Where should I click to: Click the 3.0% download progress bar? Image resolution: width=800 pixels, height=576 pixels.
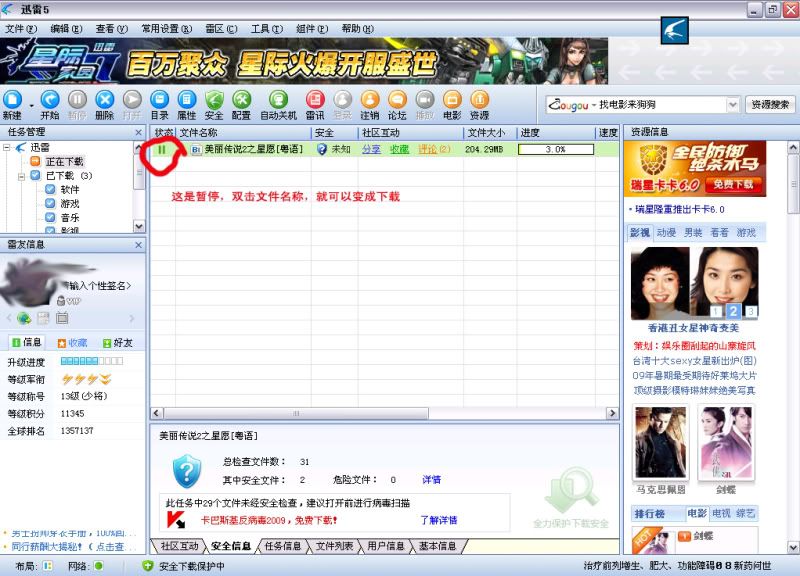click(556, 149)
